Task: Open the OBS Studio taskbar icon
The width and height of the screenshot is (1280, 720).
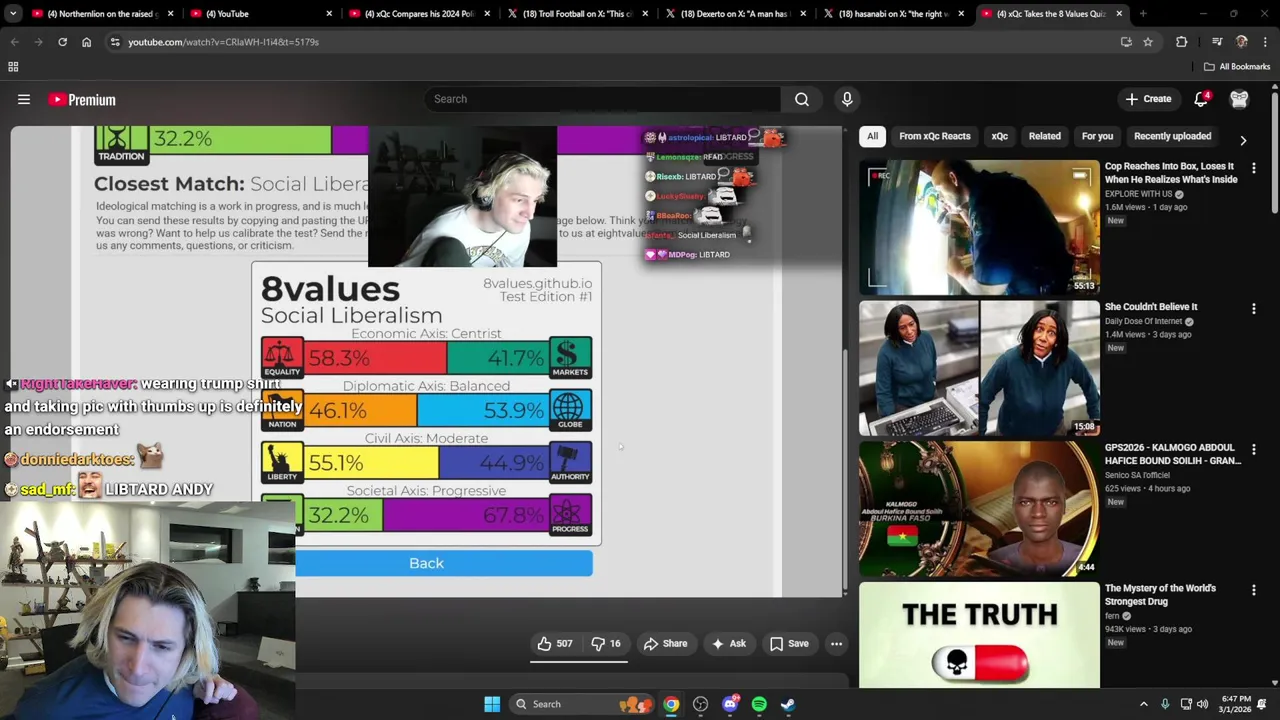Action: tap(700, 704)
